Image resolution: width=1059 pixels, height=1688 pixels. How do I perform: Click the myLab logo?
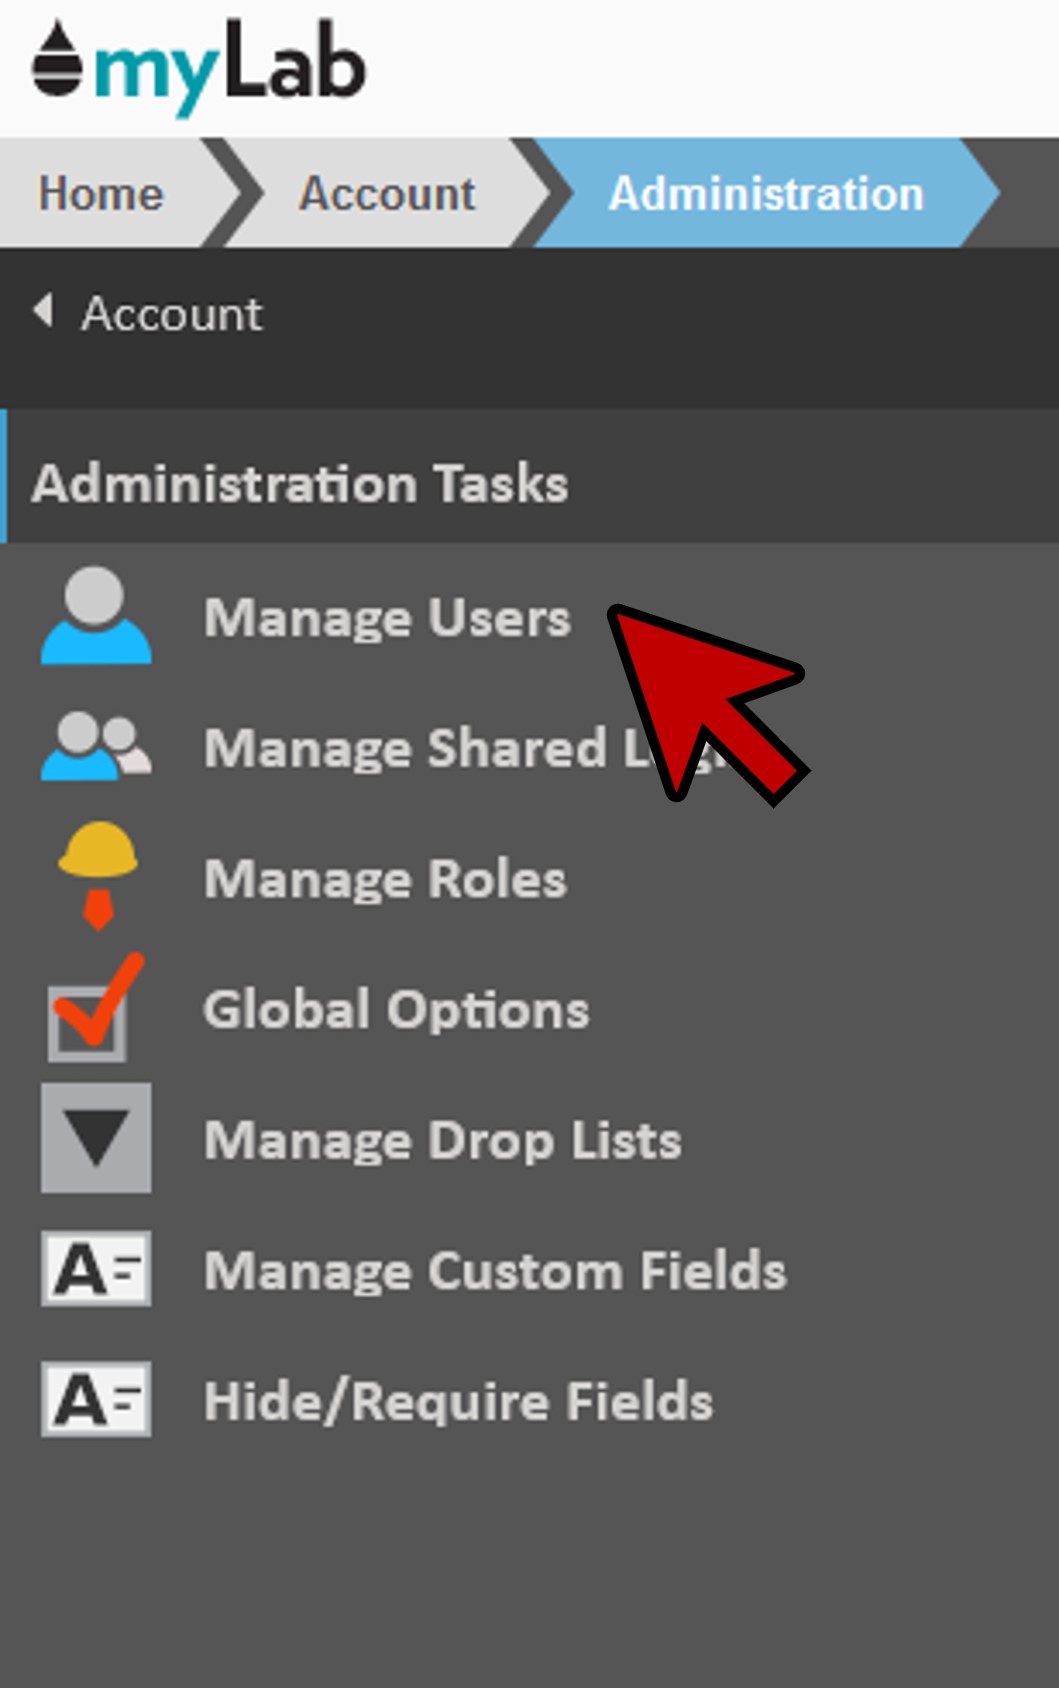coord(199,66)
